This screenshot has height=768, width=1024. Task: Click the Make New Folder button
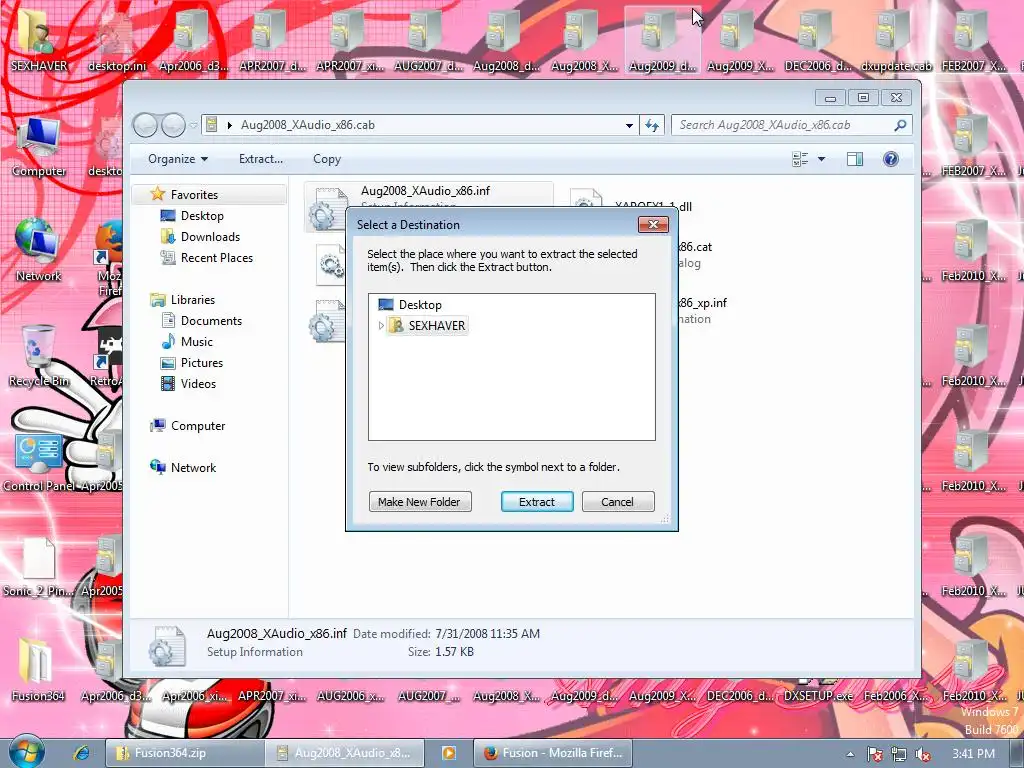[420, 502]
